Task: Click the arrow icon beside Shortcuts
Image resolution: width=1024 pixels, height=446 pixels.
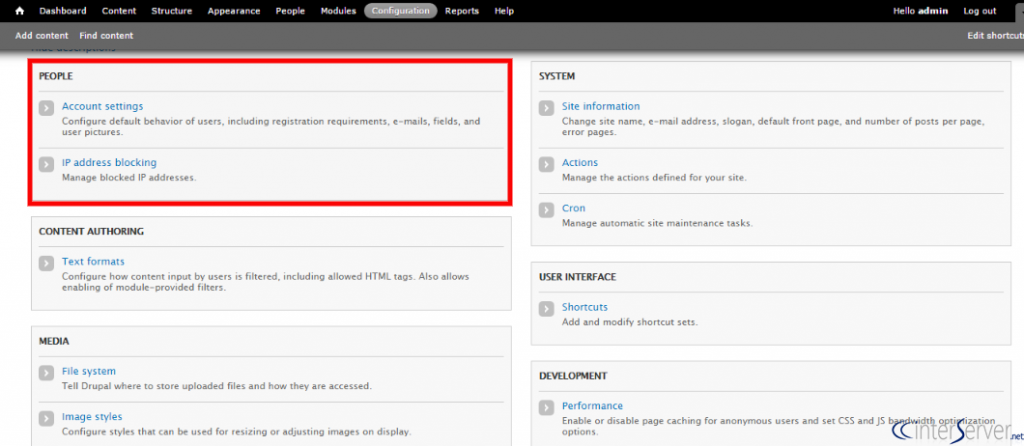Action: (547, 308)
